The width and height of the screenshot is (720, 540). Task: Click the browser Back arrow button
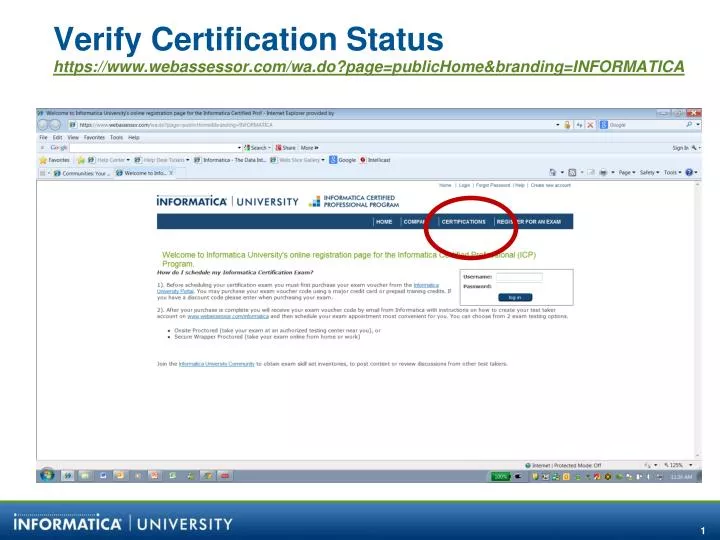[x=43, y=124]
